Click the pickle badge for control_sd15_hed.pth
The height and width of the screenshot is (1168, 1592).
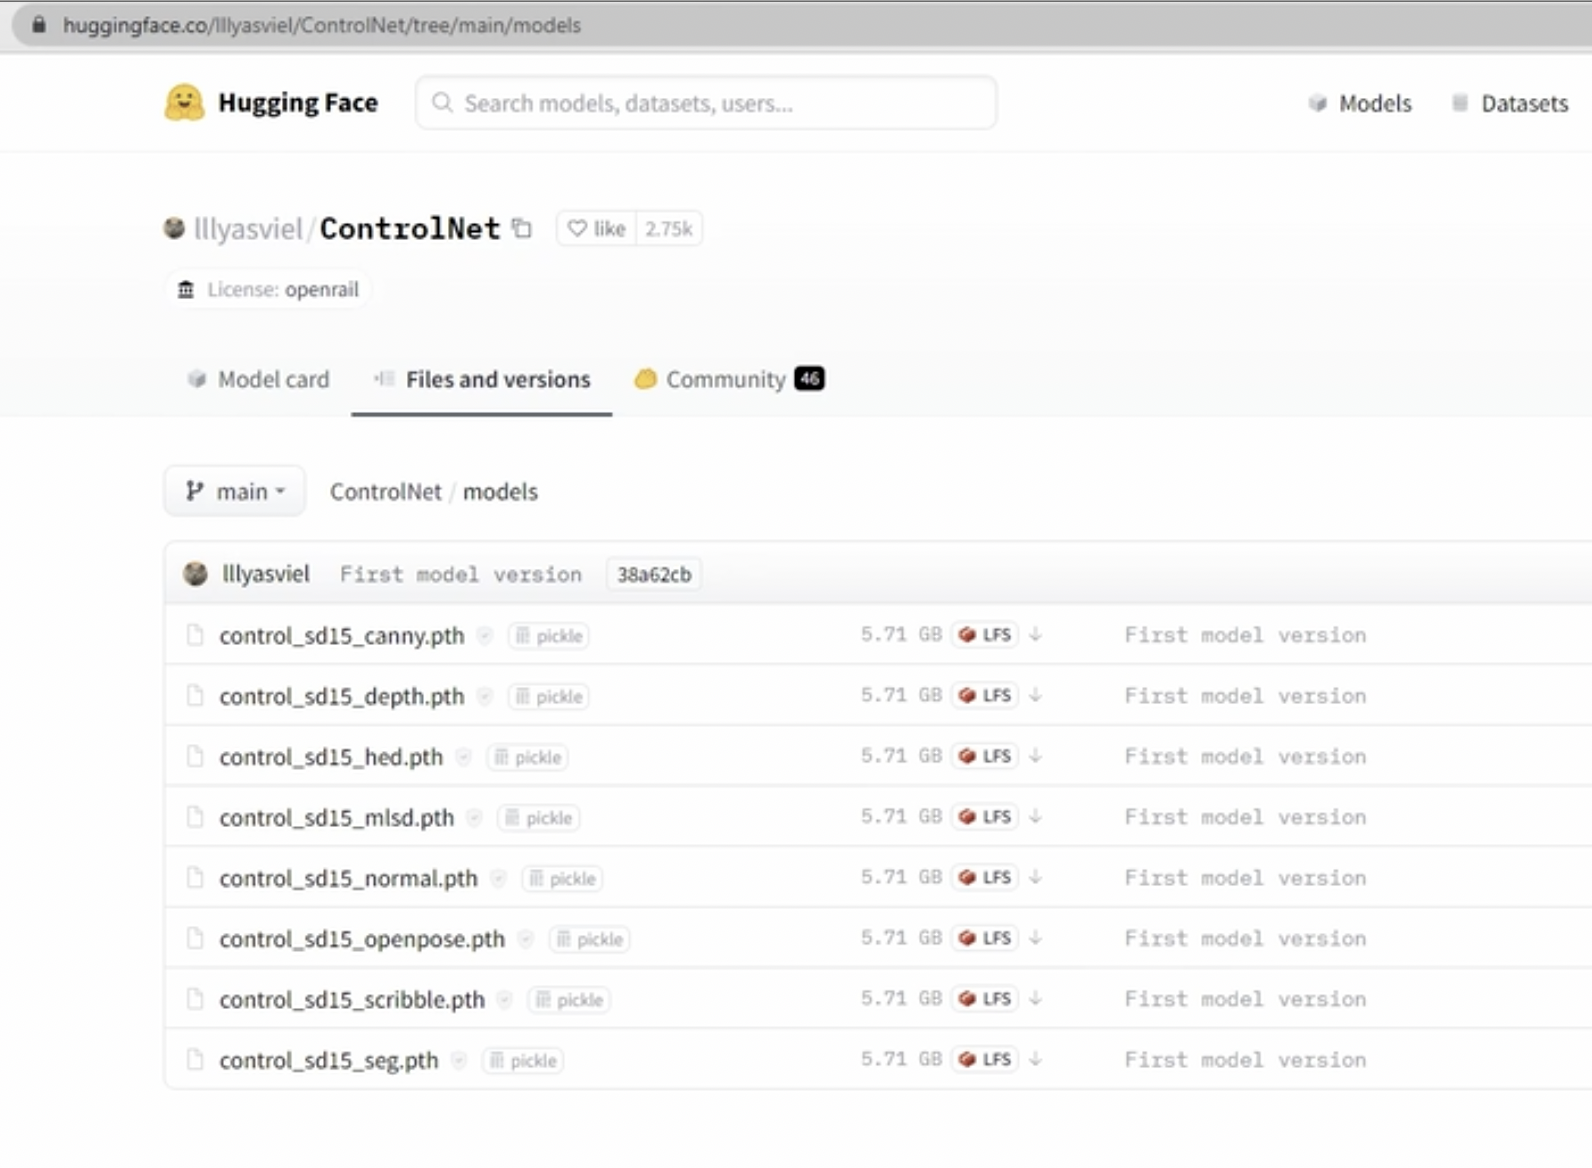coord(527,757)
